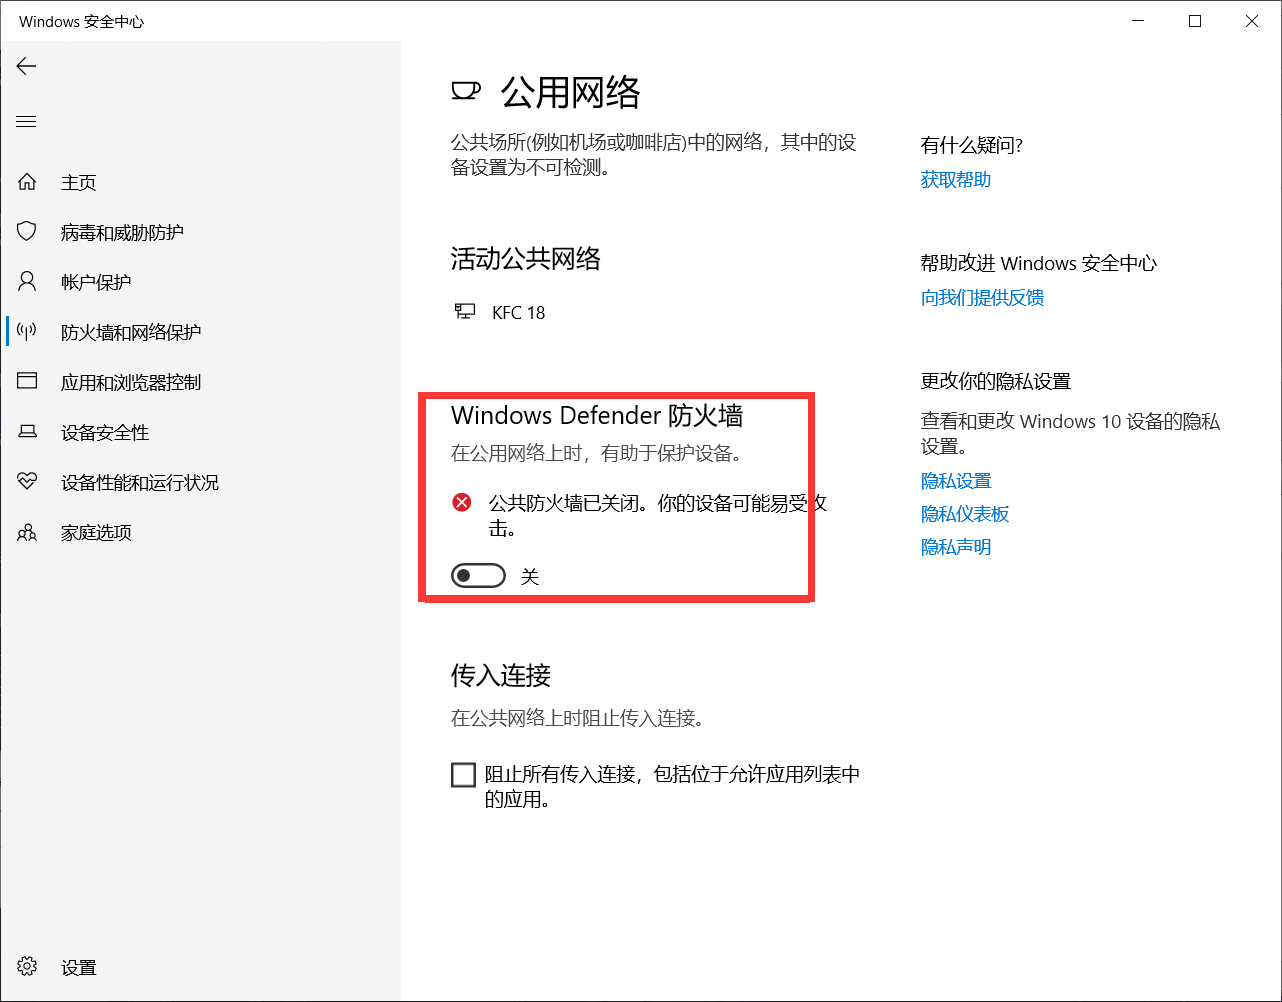Click 向我们提供反馈 to give feedback
The width and height of the screenshot is (1282, 1002).
coord(982,297)
